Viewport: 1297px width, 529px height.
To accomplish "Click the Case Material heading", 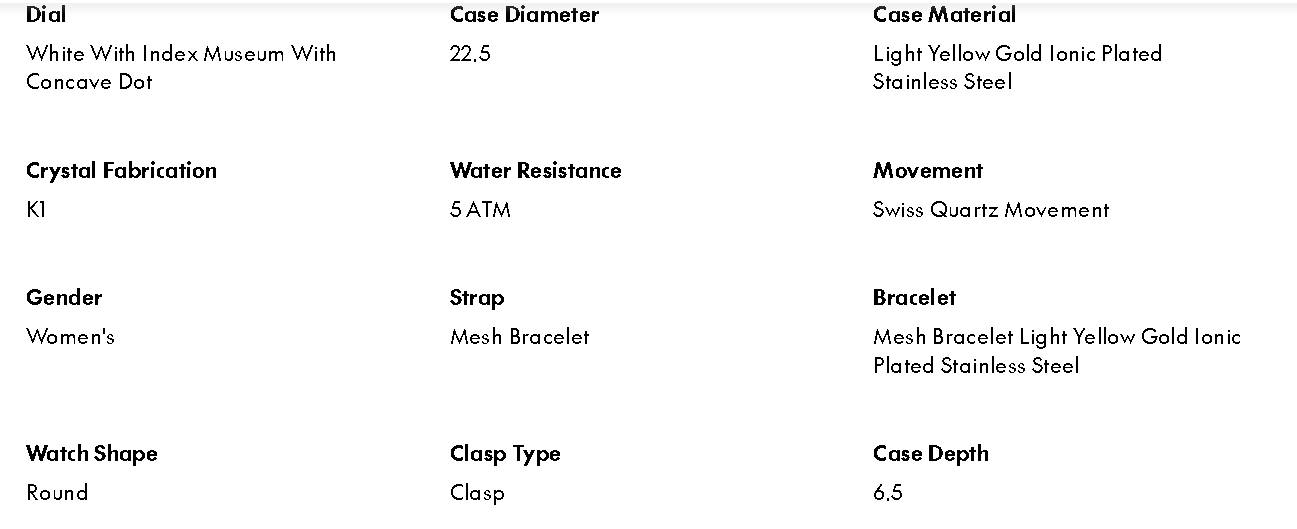I will click(944, 15).
